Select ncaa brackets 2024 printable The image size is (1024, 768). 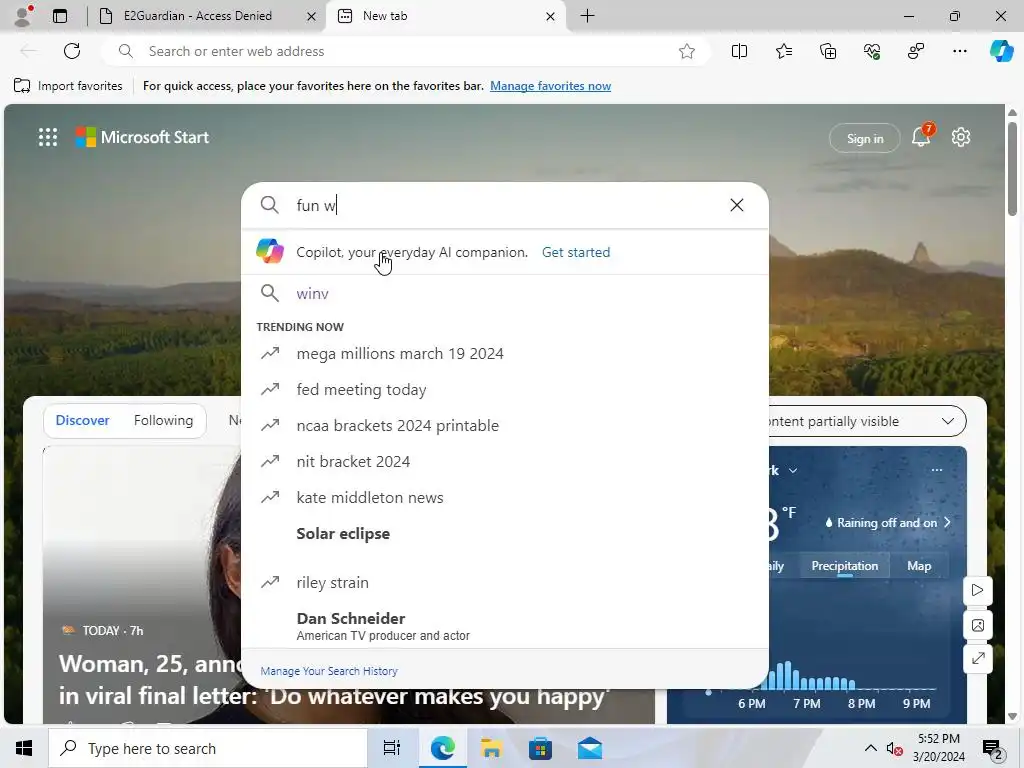point(504,425)
